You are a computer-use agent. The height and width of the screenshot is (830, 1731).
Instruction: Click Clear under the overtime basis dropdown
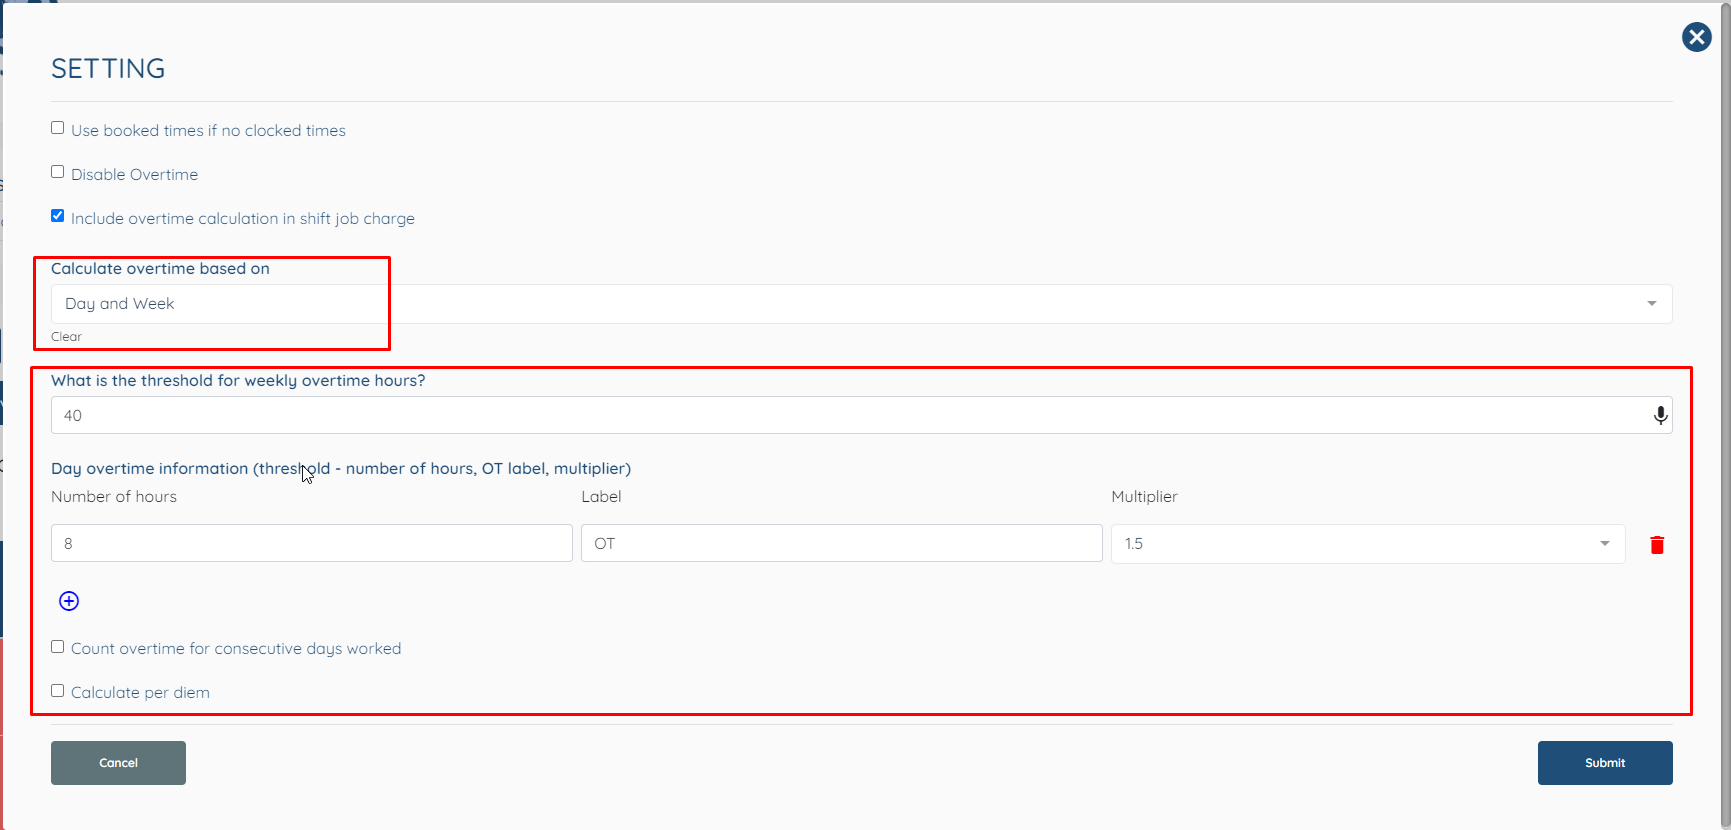(x=66, y=337)
